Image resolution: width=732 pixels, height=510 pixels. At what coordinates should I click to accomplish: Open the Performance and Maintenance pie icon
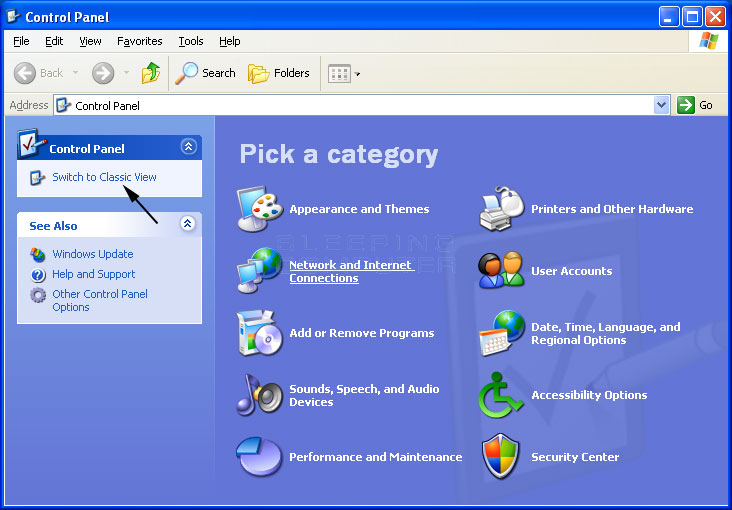259,456
